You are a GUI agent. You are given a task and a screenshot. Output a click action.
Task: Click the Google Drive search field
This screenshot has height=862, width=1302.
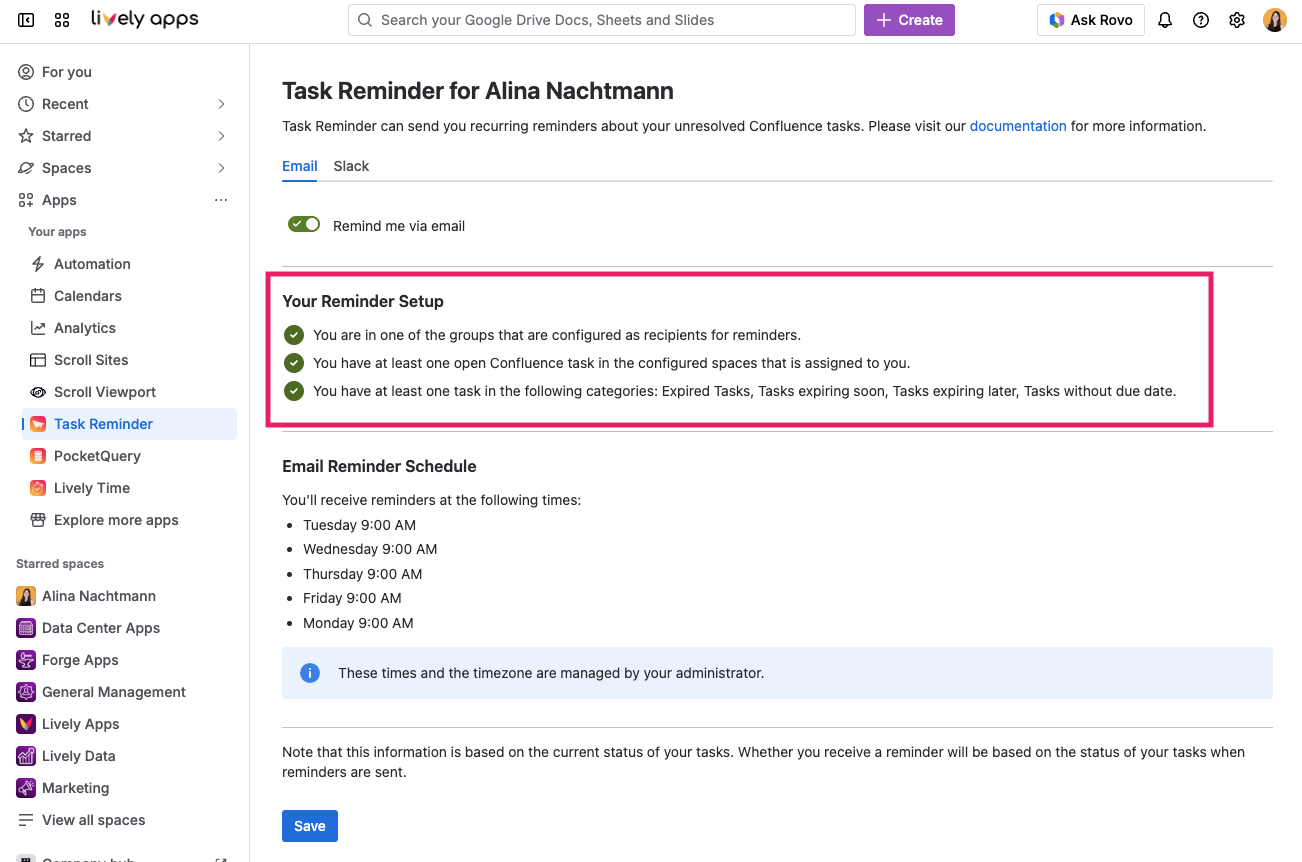601,19
